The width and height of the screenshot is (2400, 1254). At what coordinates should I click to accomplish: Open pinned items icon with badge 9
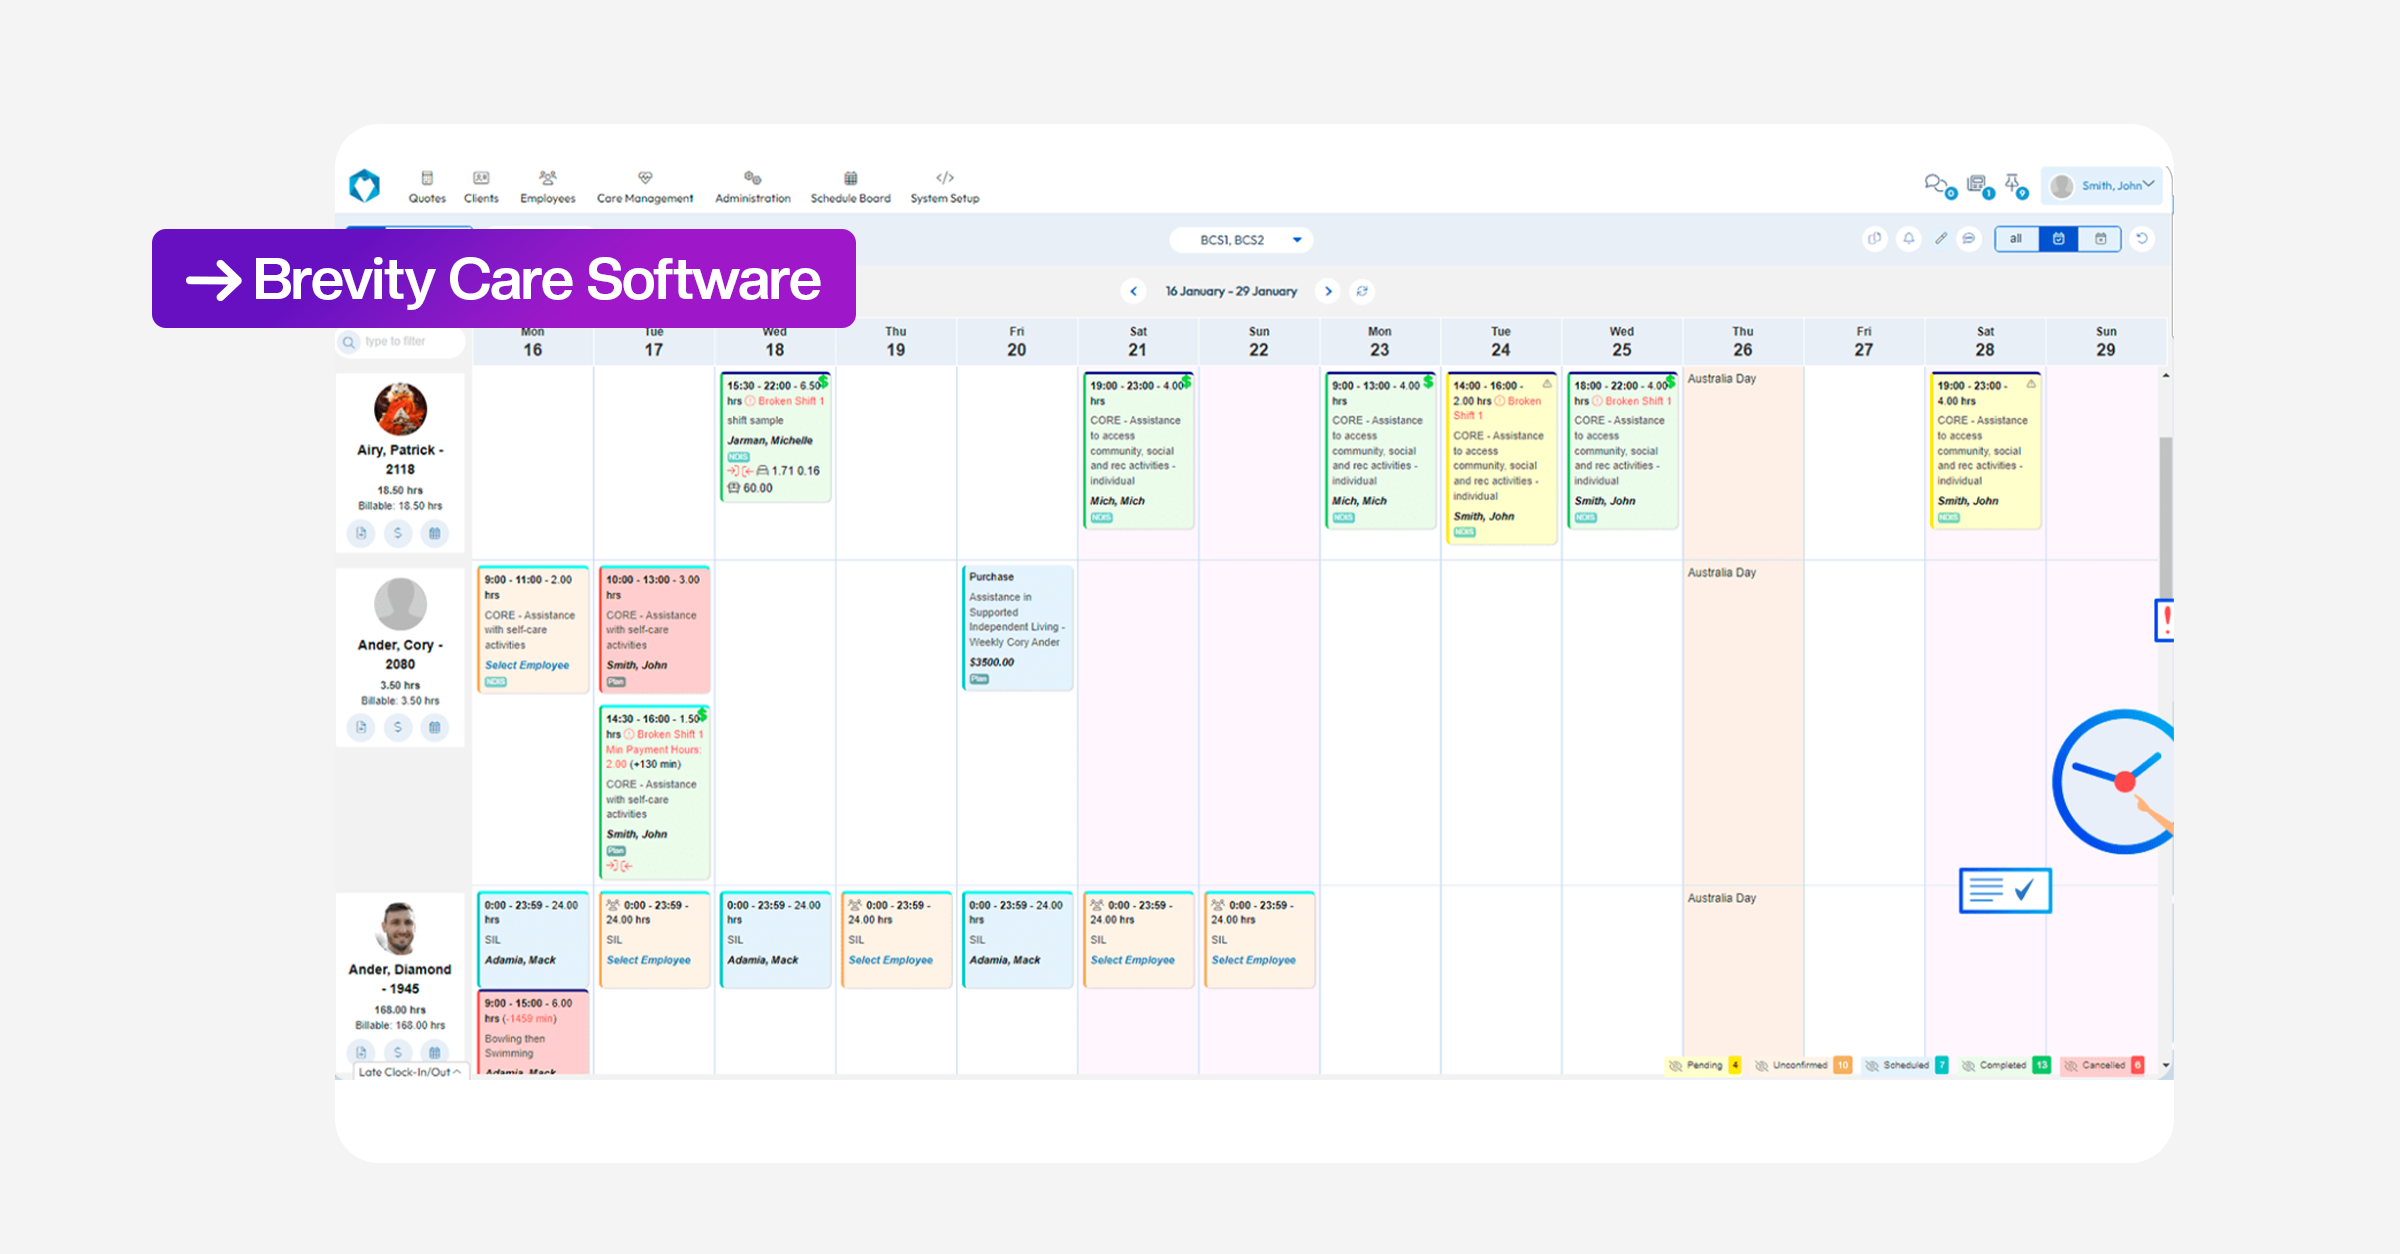(x=2015, y=185)
